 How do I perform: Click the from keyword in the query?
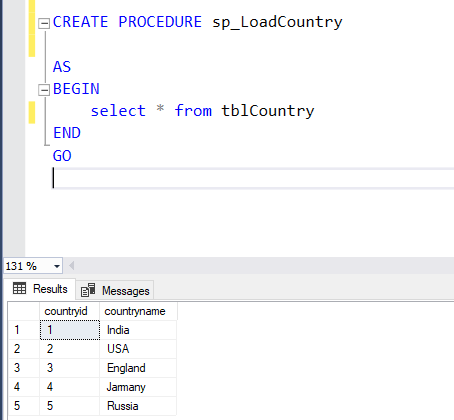click(193, 111)
